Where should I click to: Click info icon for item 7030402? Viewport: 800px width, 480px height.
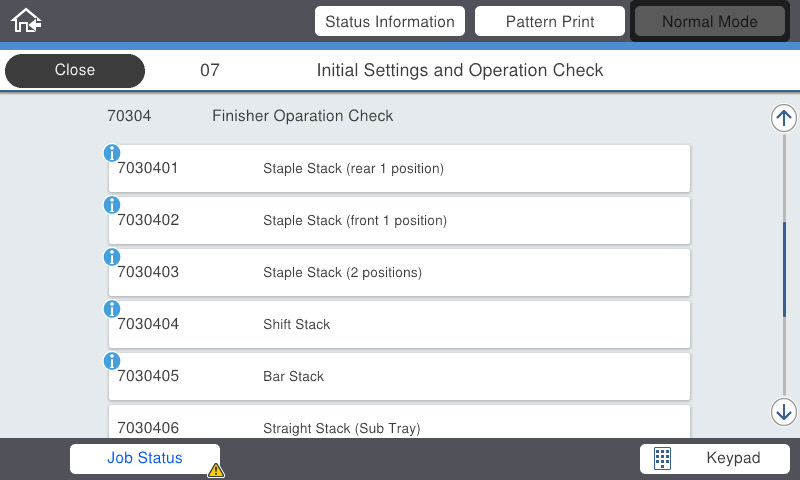tap(112, 205)
